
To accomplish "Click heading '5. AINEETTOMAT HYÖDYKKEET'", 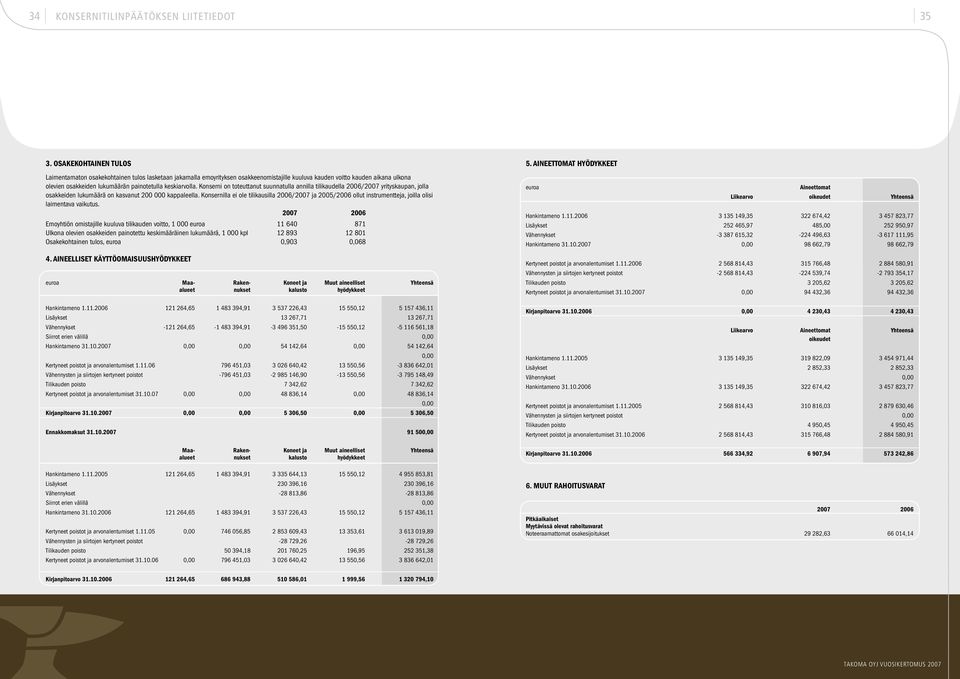I will (571, 163).
